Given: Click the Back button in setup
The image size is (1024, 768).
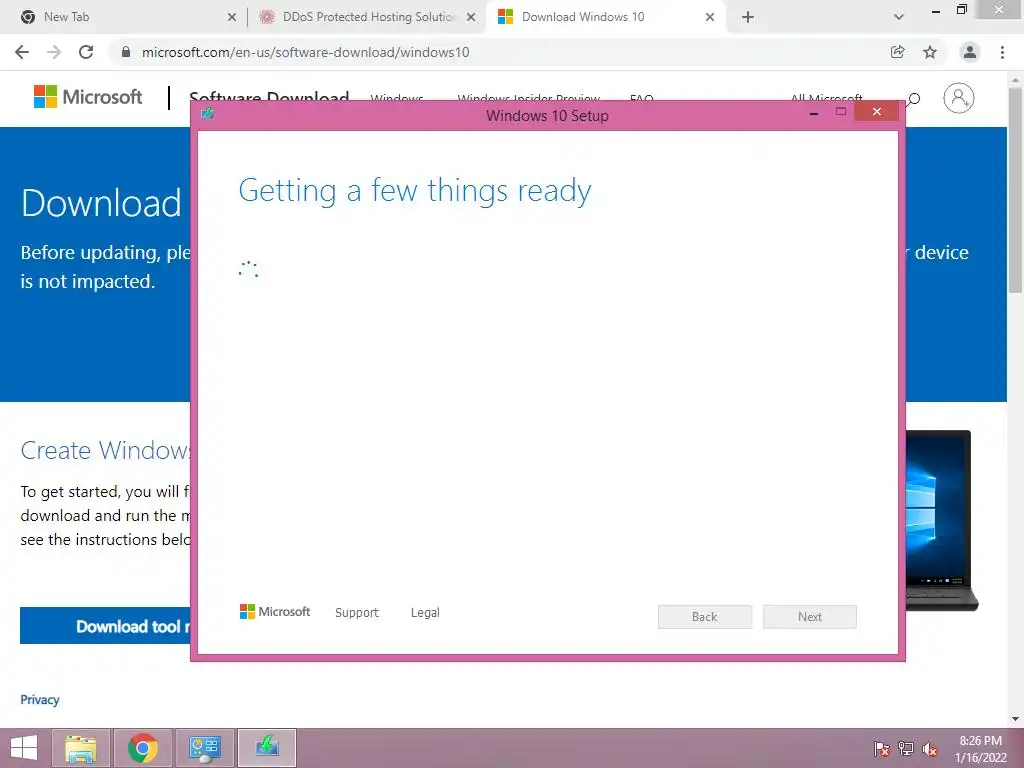Looking at the screenshot, I should tap(705, 616).
